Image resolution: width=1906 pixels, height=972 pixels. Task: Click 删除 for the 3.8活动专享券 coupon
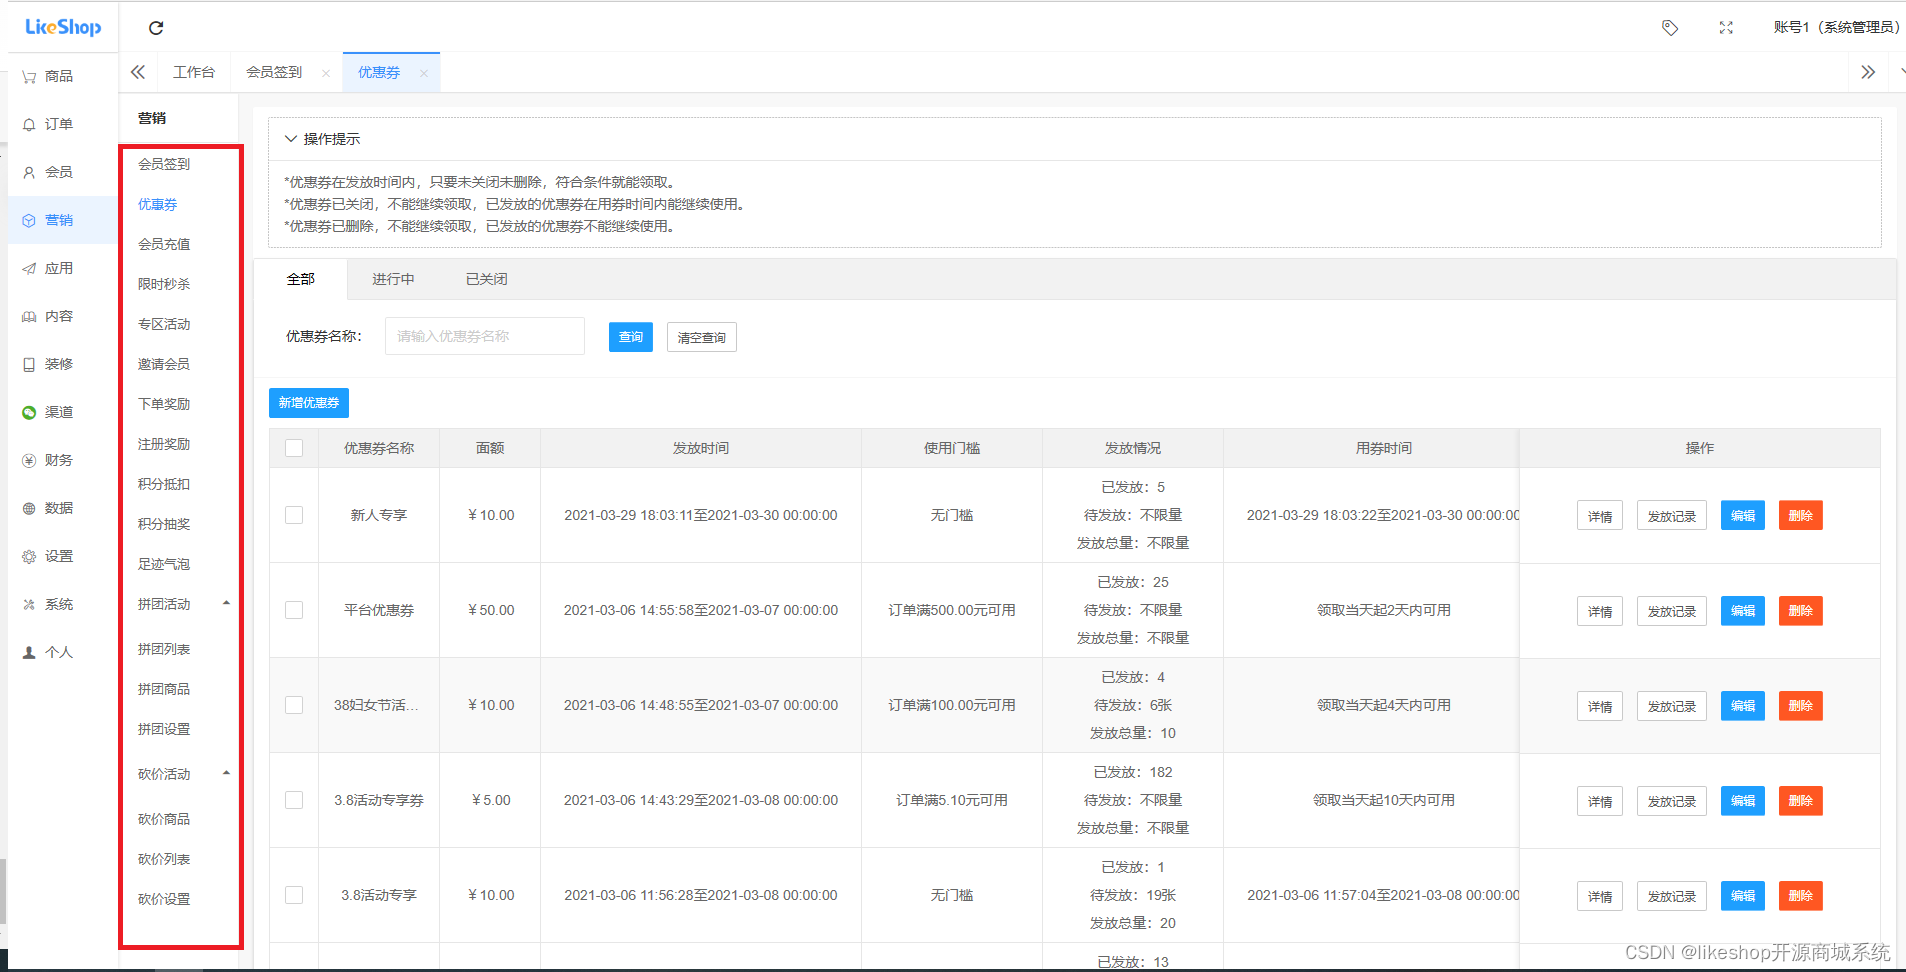[x=1801, y=801]
